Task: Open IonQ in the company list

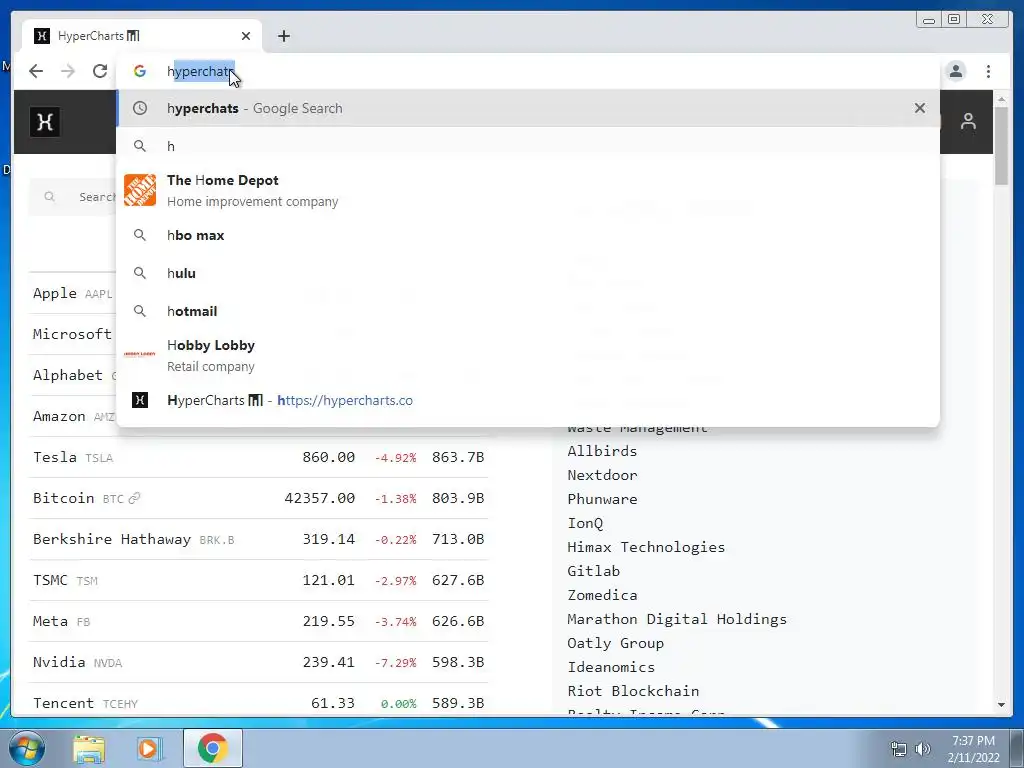Action: (x=585, y=524)
